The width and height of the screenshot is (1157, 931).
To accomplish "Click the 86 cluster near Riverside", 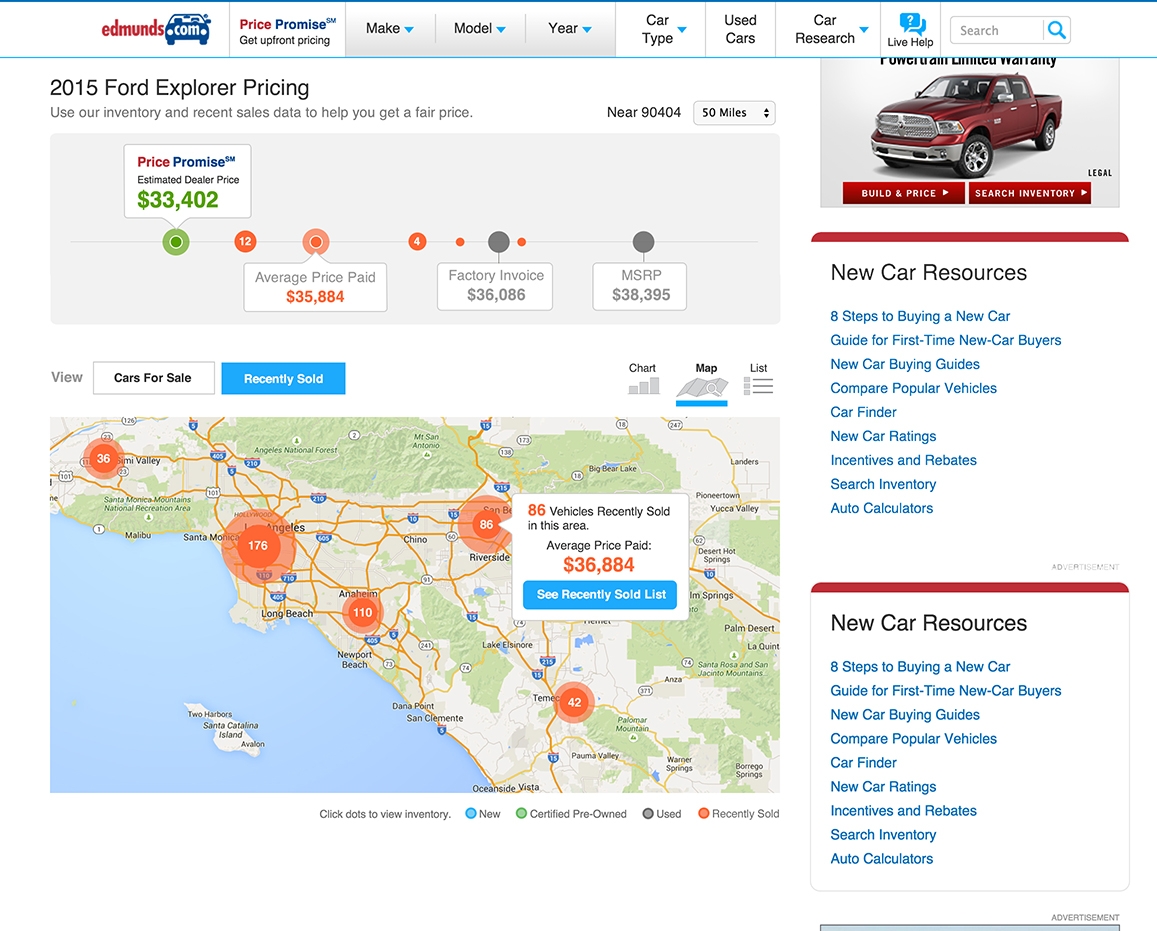I will pyautogui.click(x=486, y=525).
